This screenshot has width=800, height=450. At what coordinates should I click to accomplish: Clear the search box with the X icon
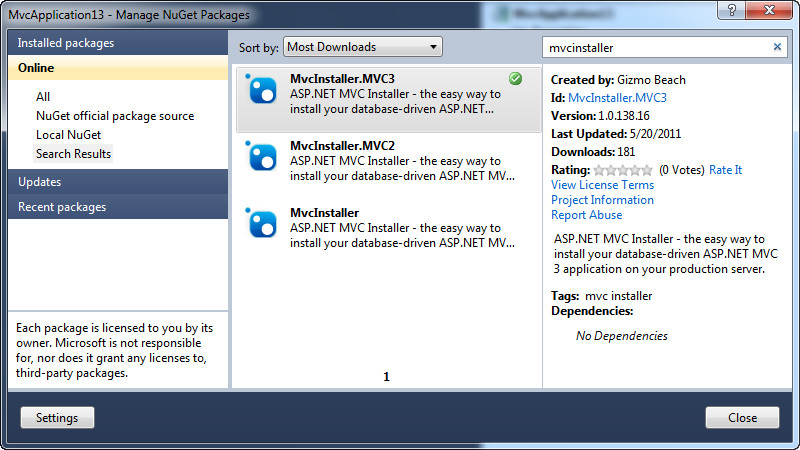pos(777,47)
